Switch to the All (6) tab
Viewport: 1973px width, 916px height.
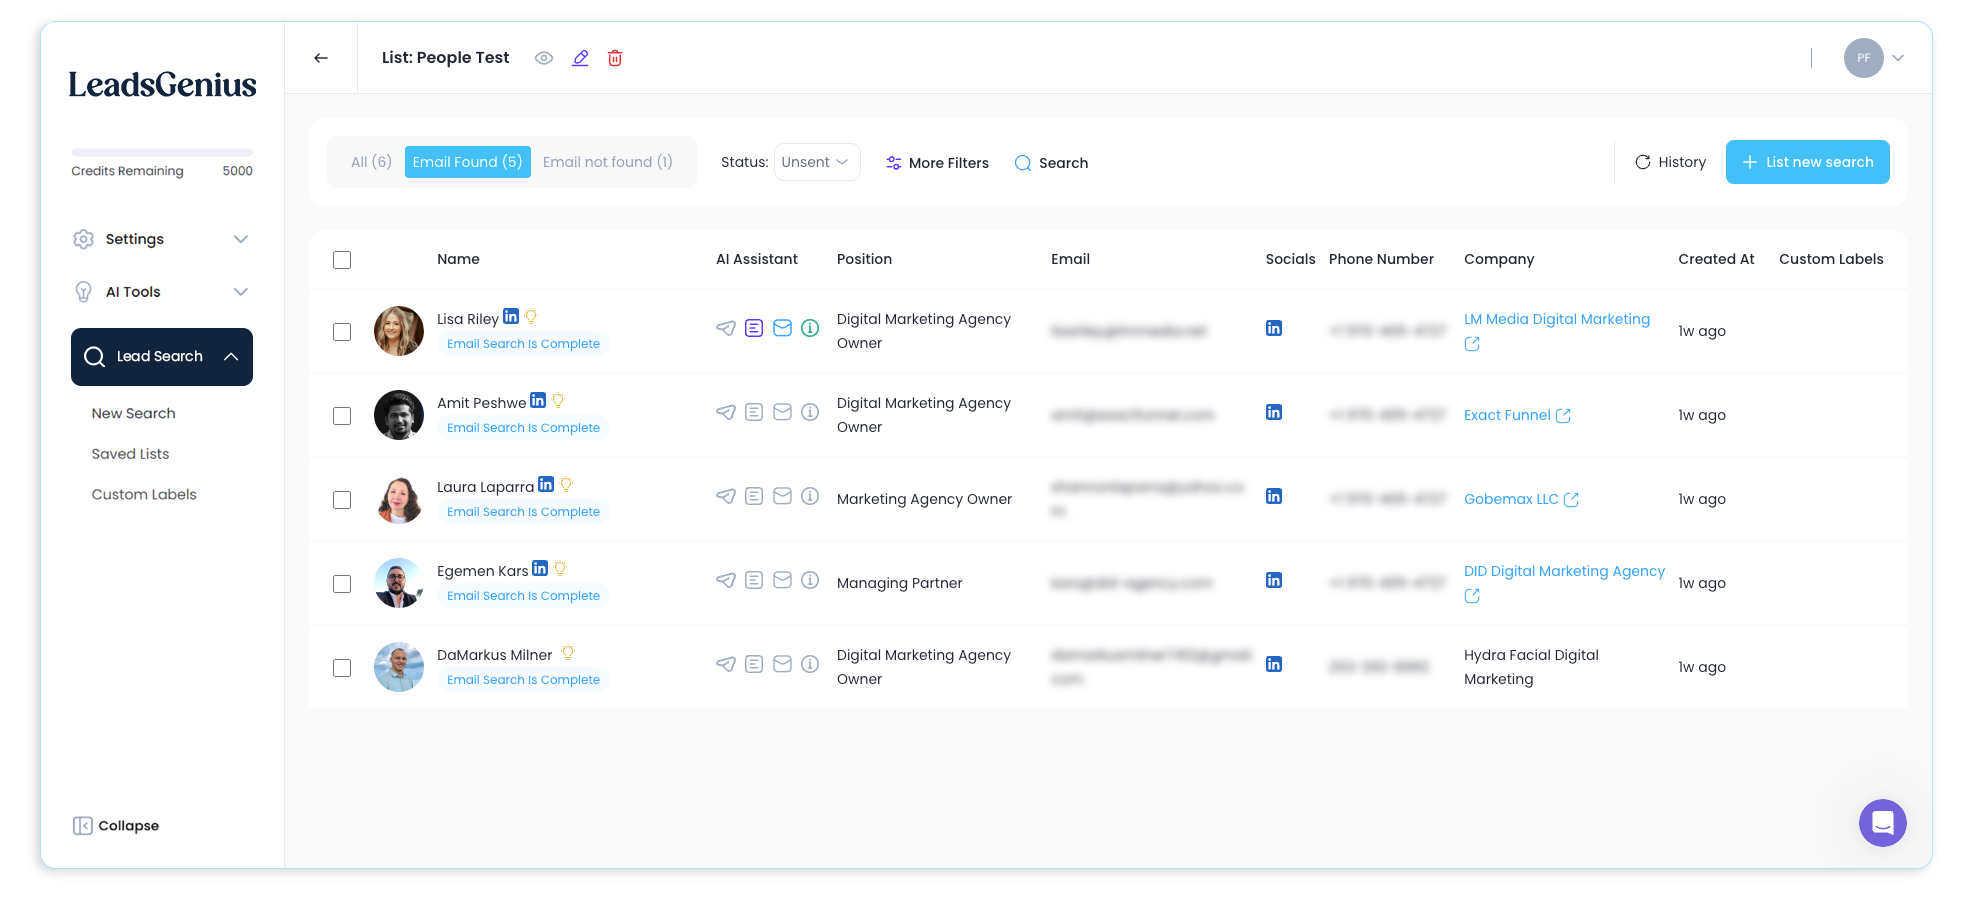[x=371, y=162]
